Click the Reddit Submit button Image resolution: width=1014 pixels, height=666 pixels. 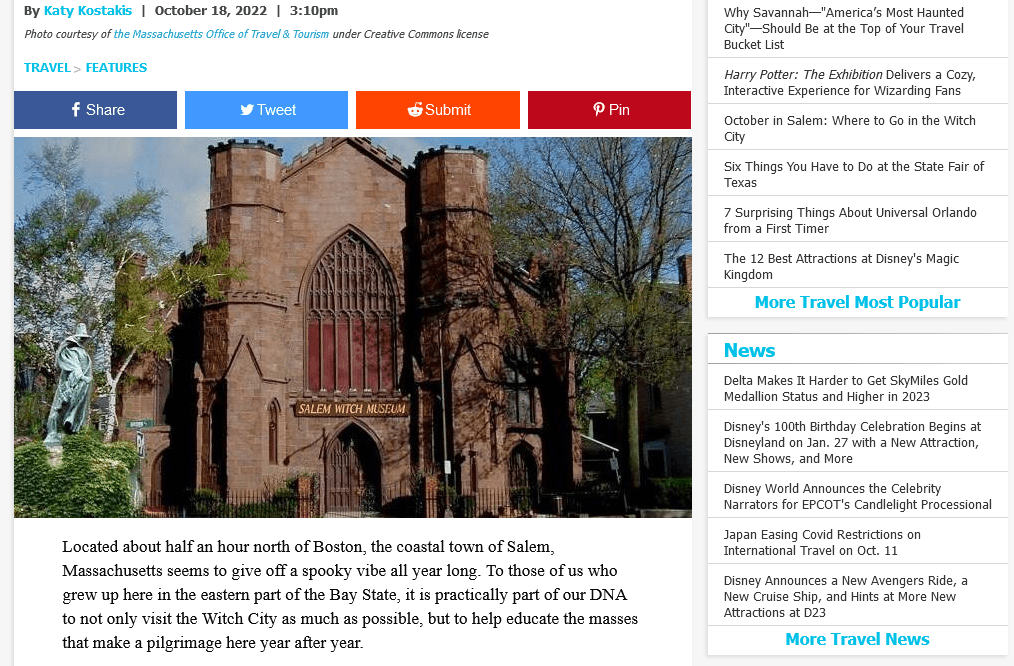[438, 110]
